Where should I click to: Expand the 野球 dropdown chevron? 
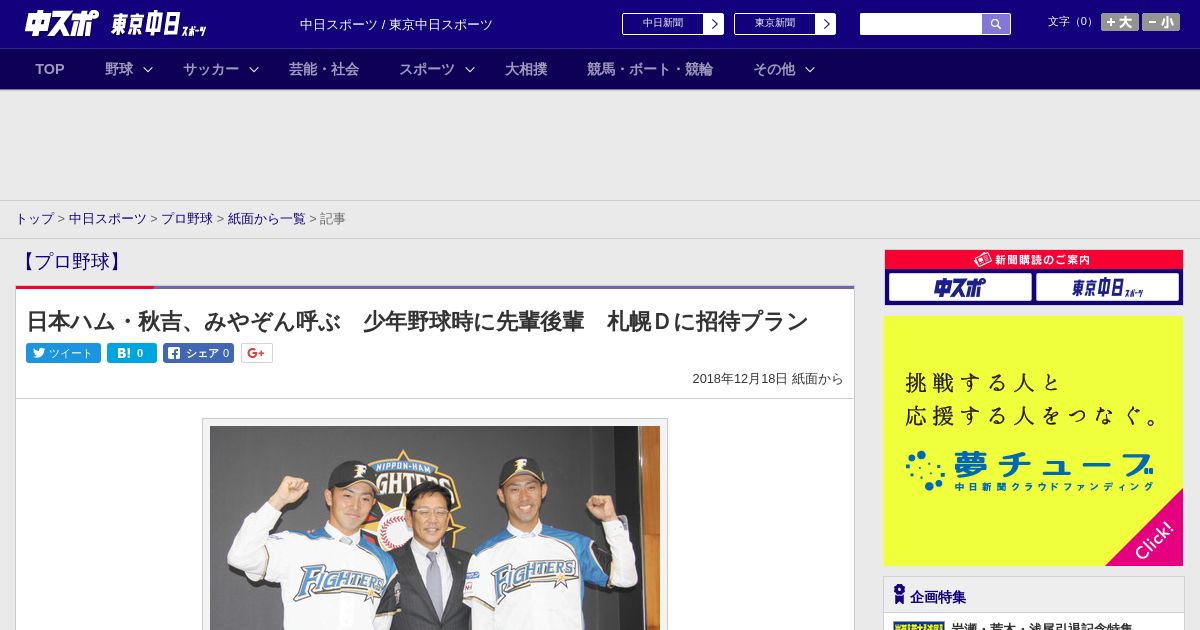[148, 69]
